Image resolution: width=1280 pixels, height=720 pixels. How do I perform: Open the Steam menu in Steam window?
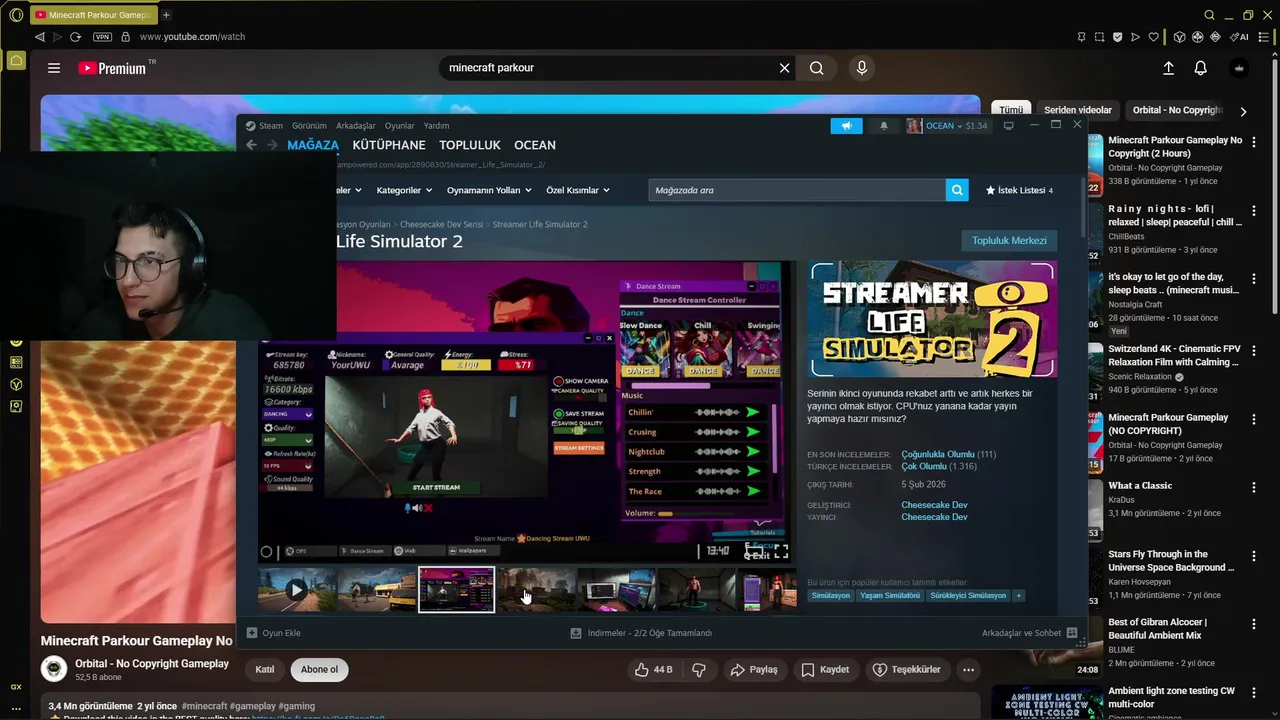(x=265, y=126)
